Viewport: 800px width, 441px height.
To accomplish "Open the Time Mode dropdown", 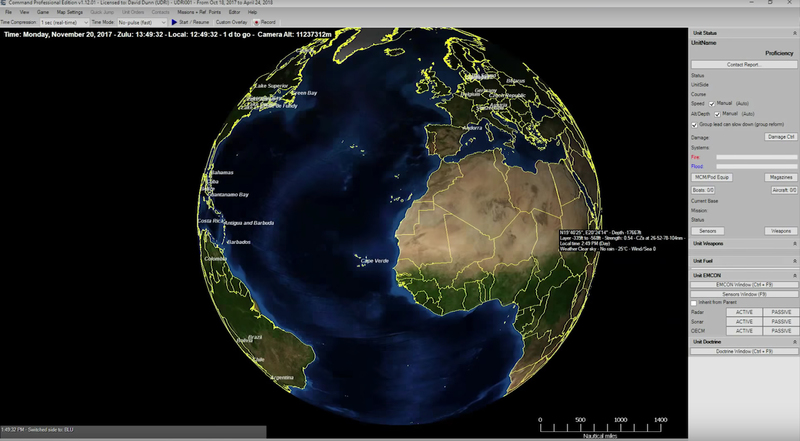I will pyautogui.click(x=141, y=21).
